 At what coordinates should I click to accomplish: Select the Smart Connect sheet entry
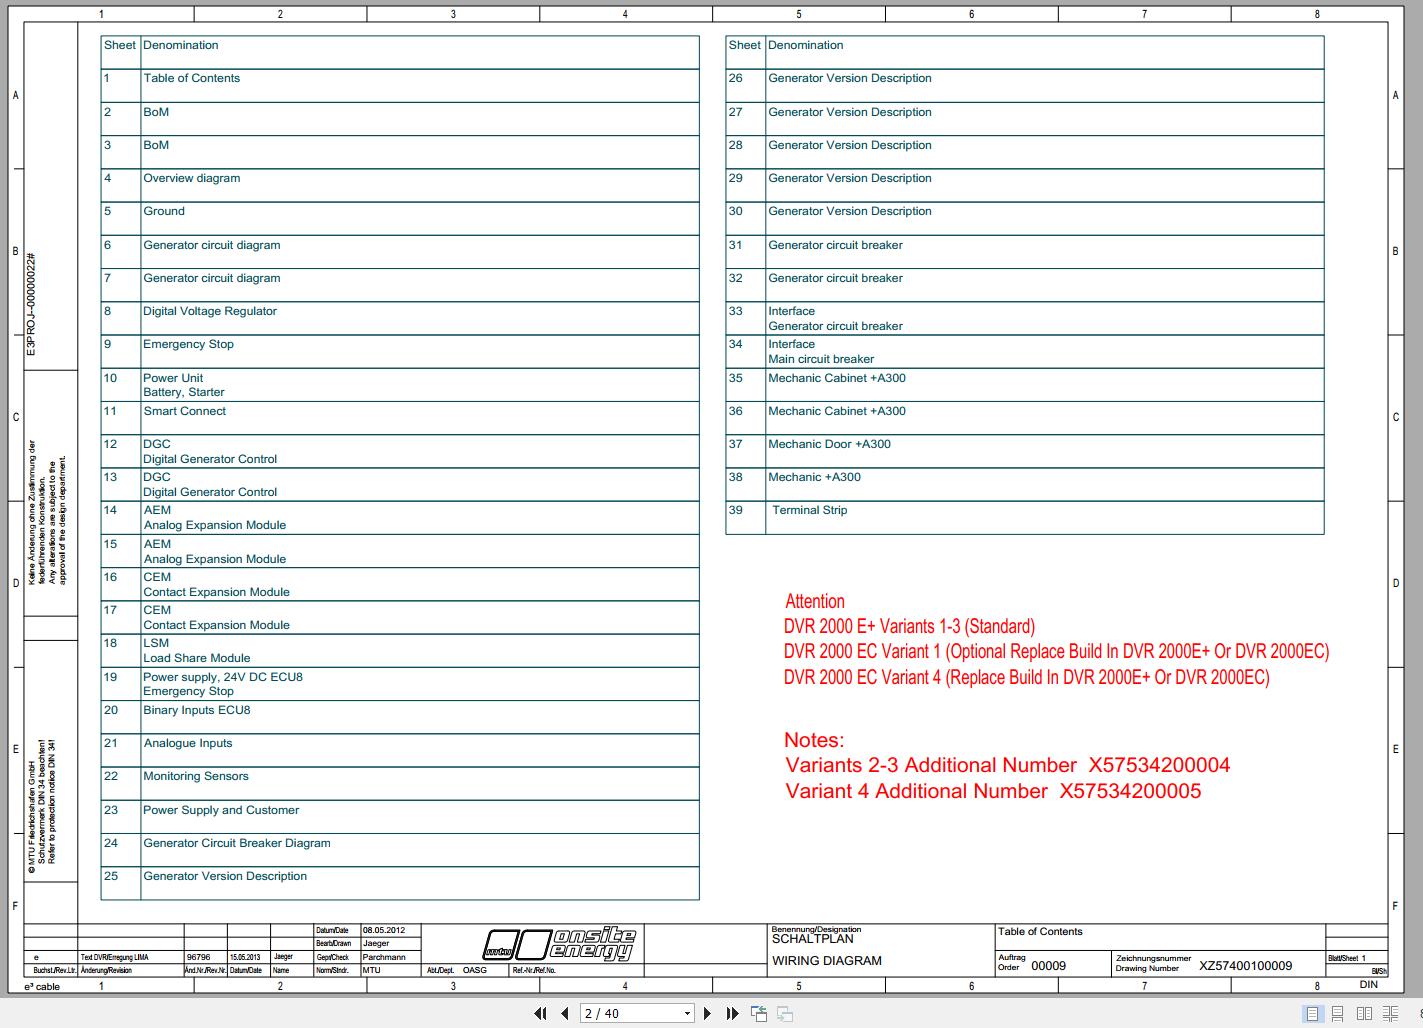tap(185, 411)
